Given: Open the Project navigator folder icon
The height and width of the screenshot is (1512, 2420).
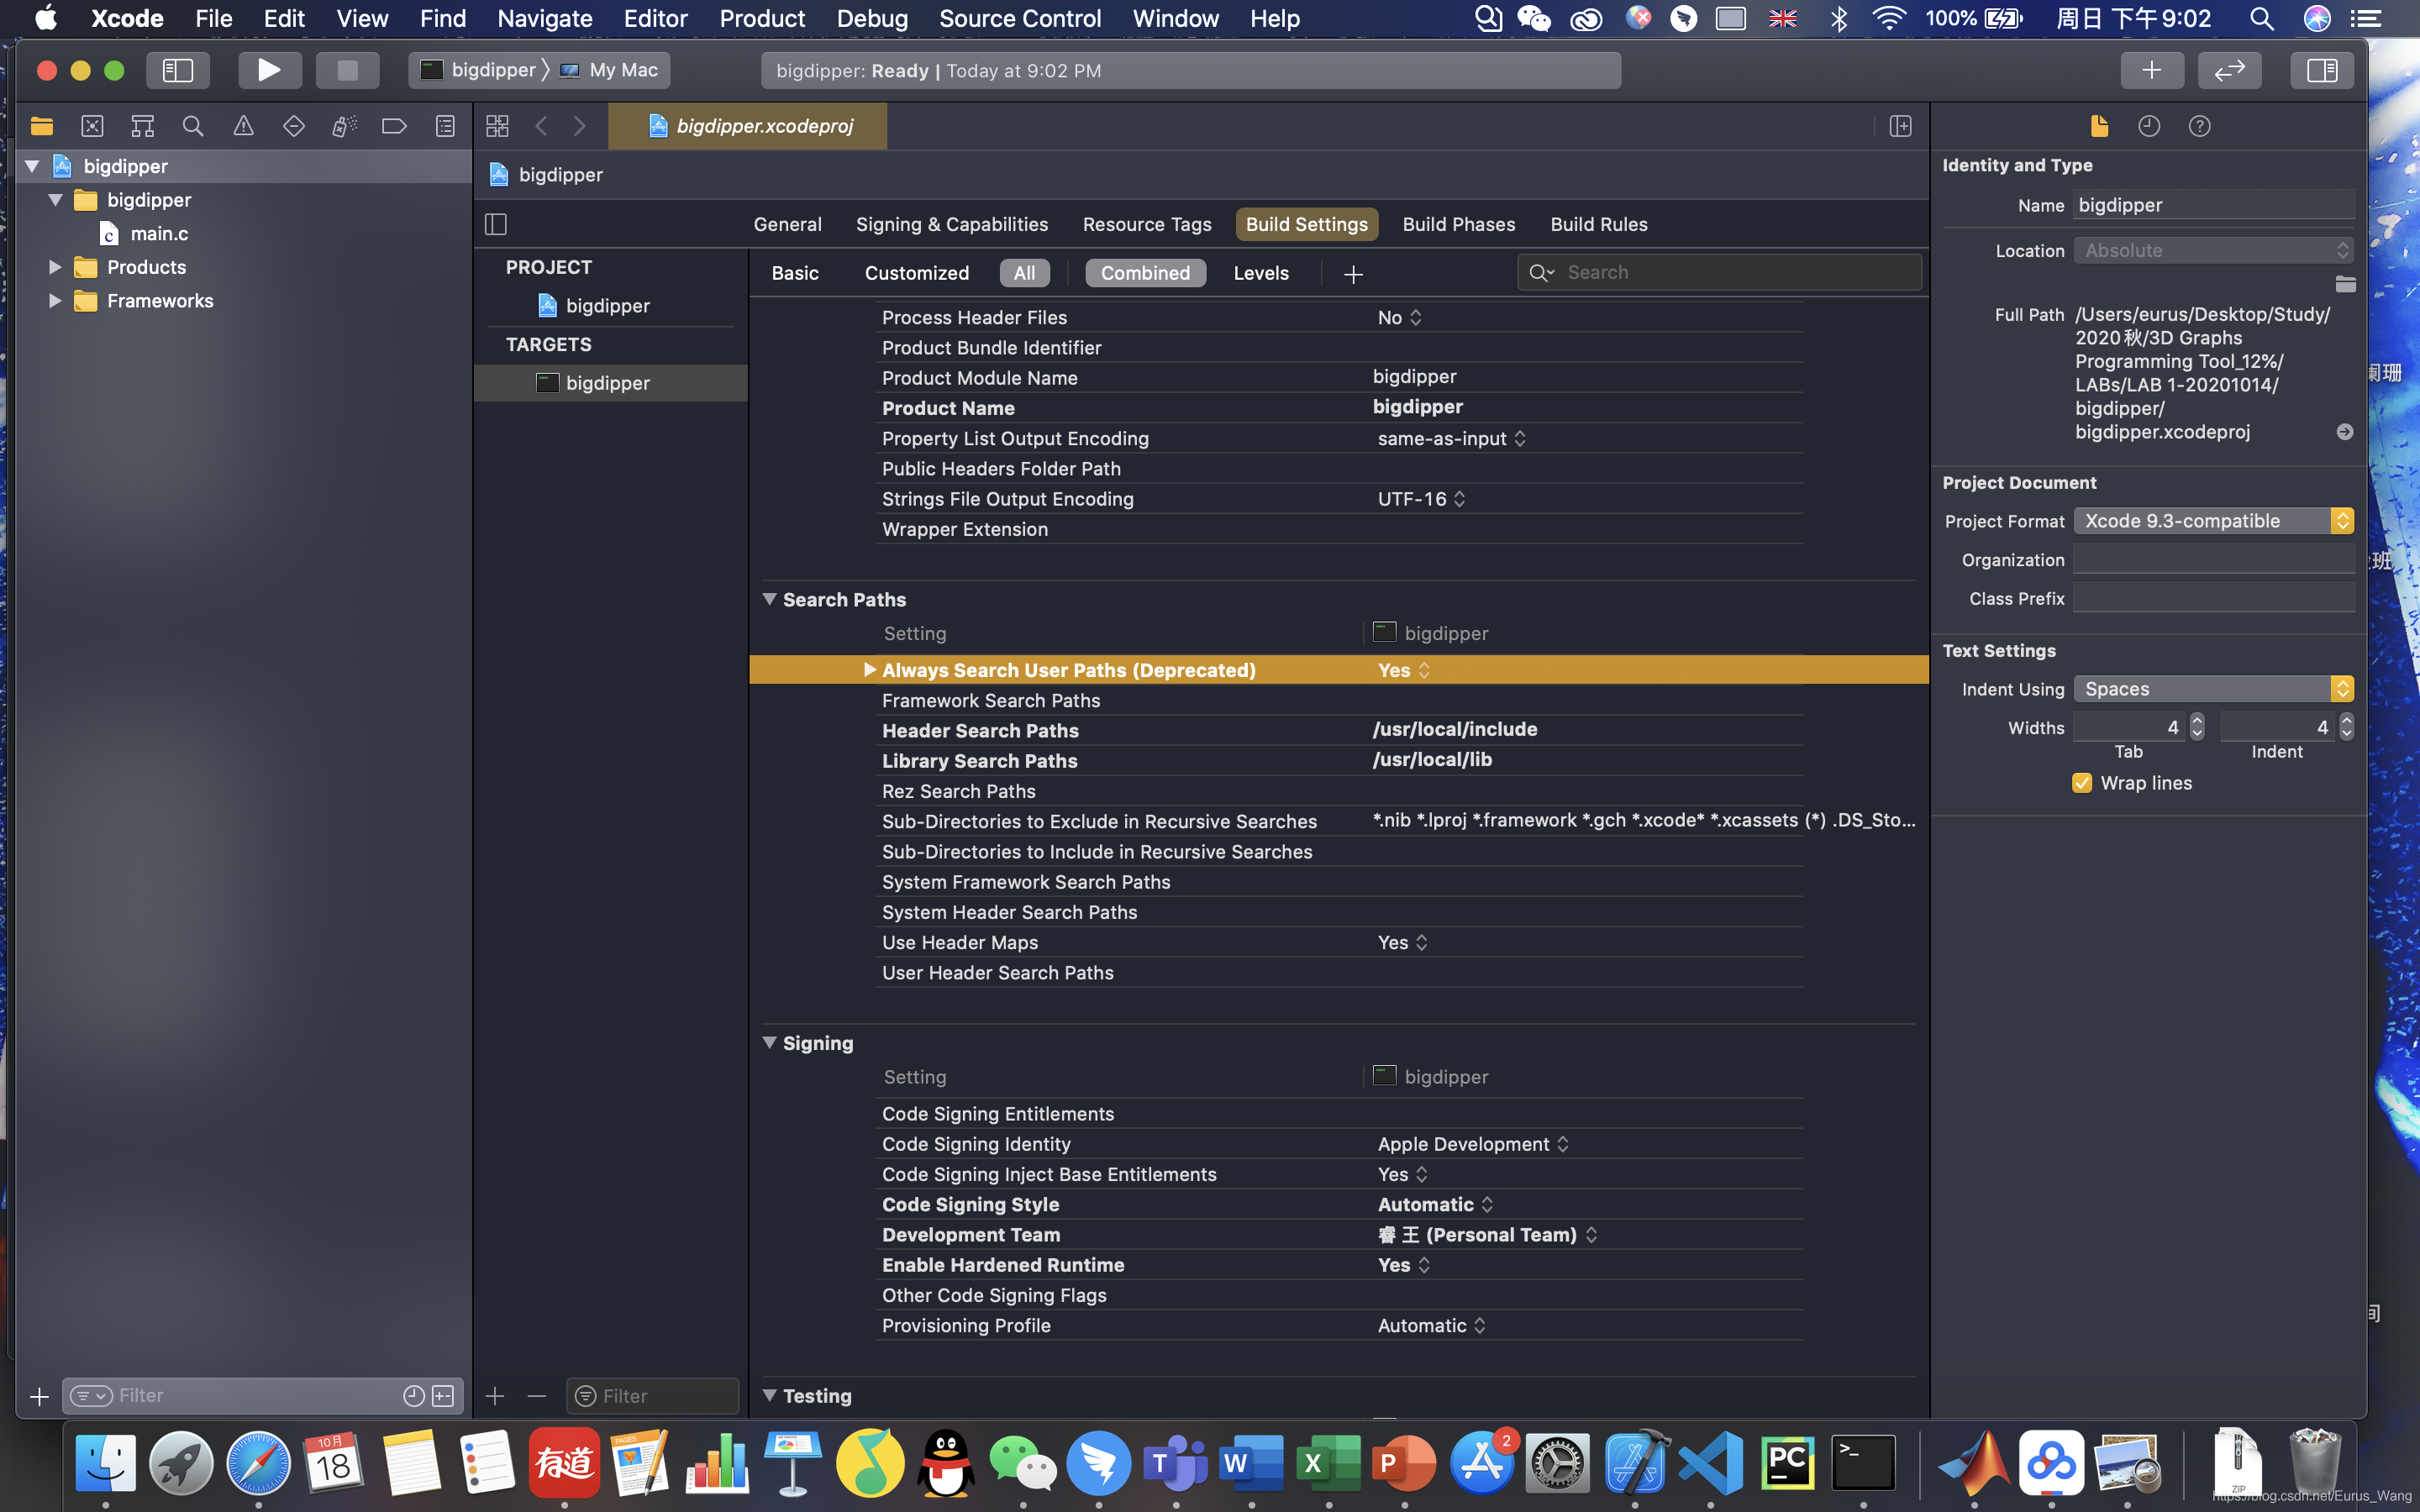Looking at the screenshot, I should pos(42,126).
